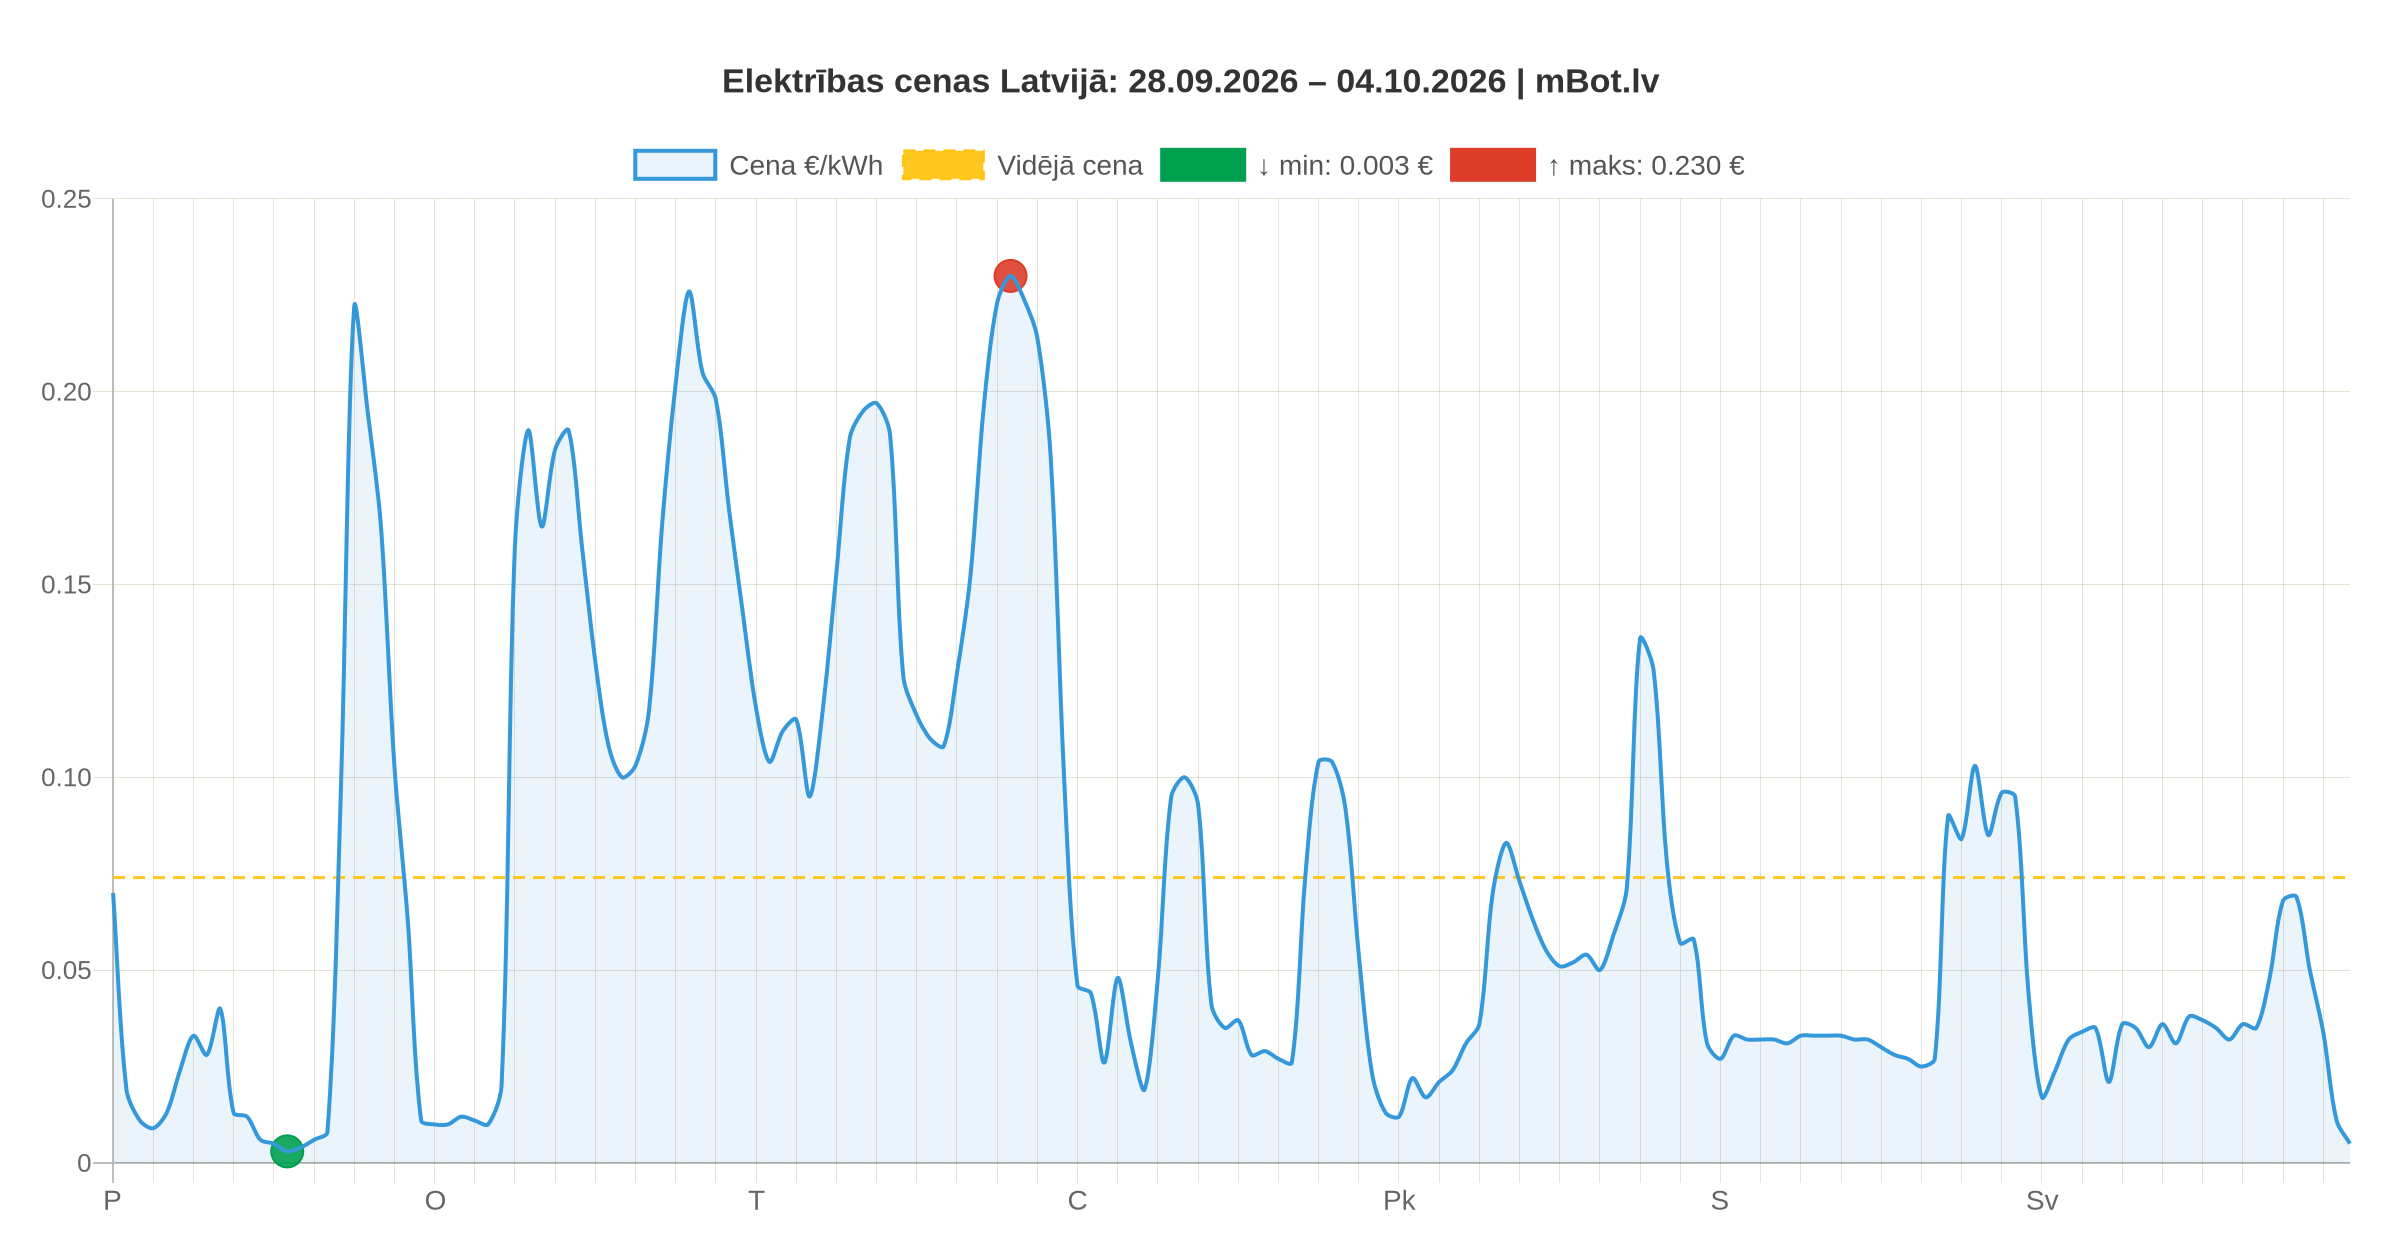Click the Pk day label on axis
The width and height of the screenshot is (2400, 1260).
[1399, 1201]
